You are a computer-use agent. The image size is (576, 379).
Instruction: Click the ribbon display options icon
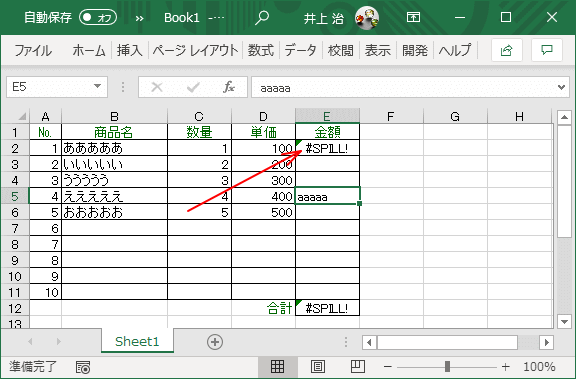pyautogui.click(x=413, y=17)
